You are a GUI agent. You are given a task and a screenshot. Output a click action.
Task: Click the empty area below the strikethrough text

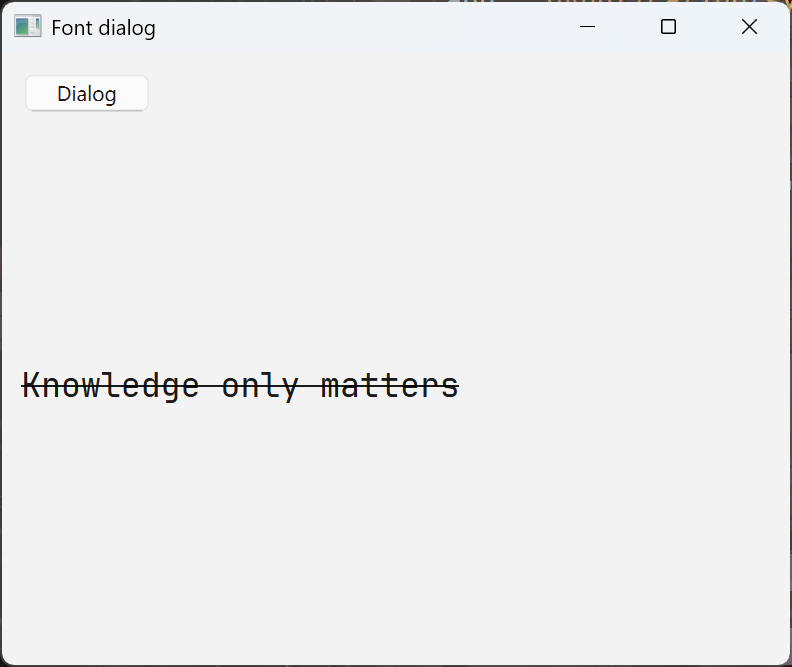[x=240, y=520]
